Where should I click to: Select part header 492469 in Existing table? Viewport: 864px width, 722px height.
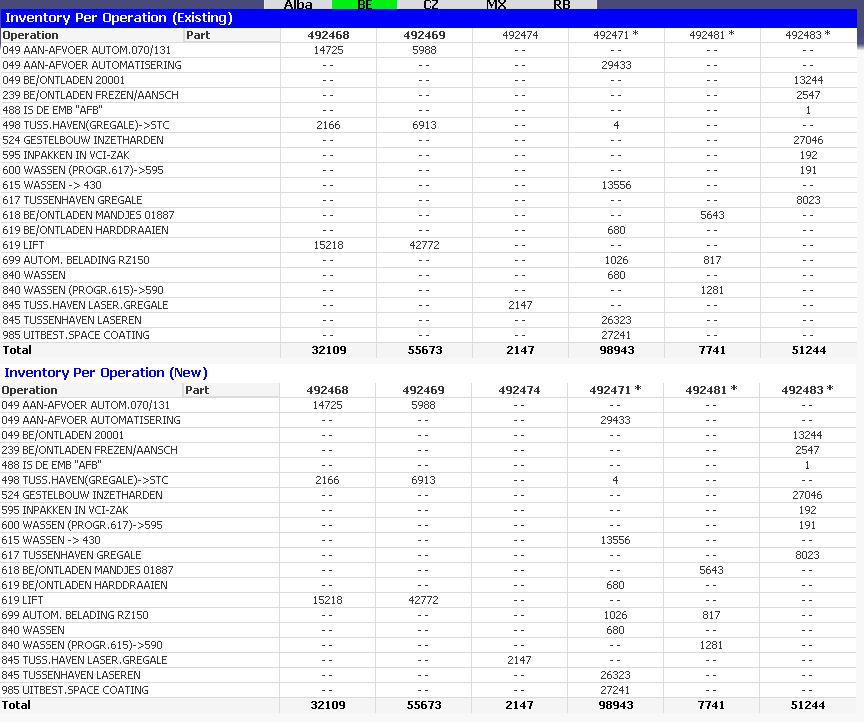(x=424, y=35)
